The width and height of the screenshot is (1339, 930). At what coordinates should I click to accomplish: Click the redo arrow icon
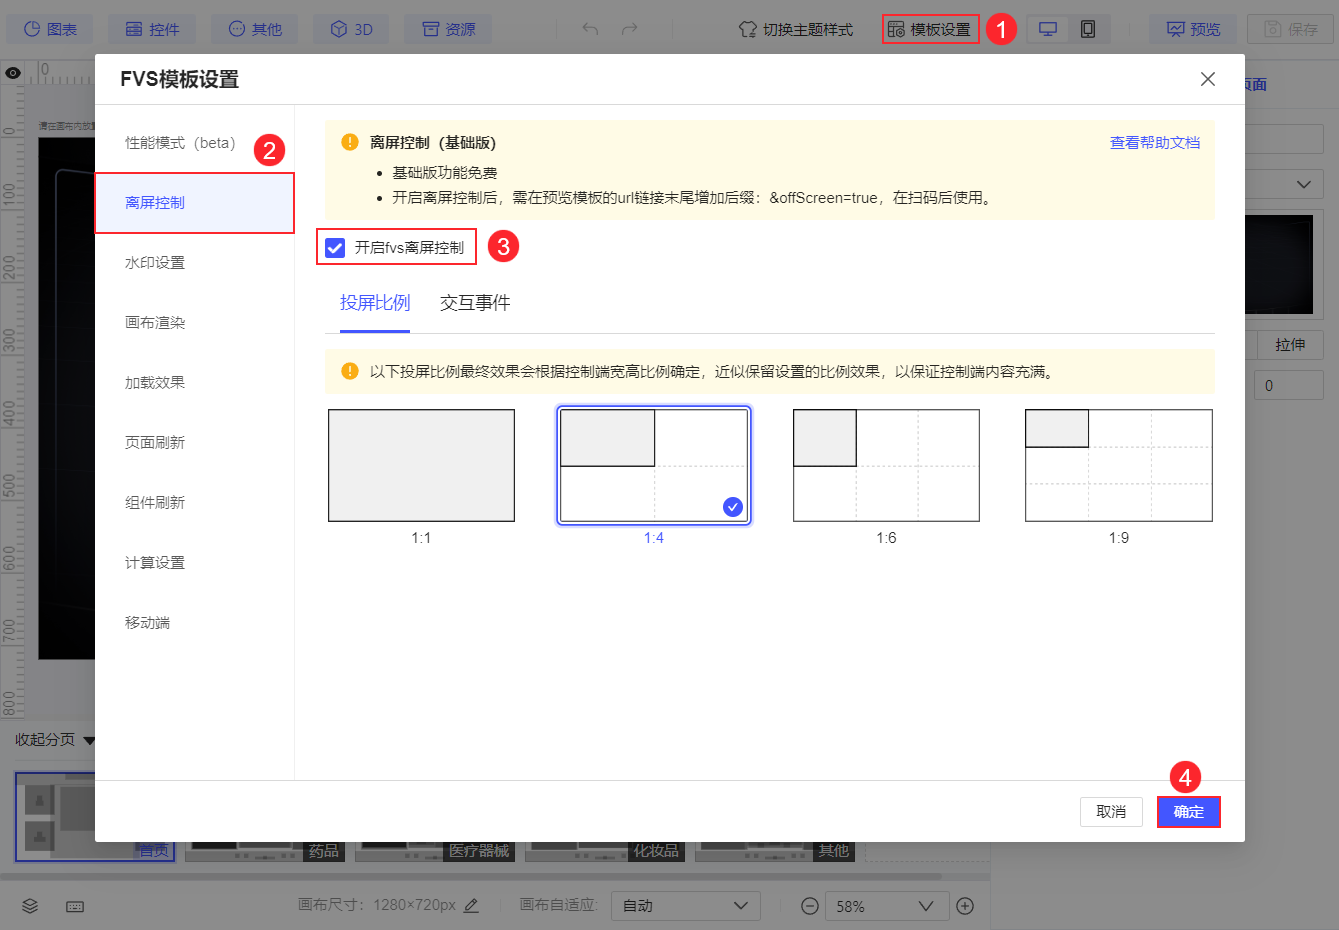629,29
